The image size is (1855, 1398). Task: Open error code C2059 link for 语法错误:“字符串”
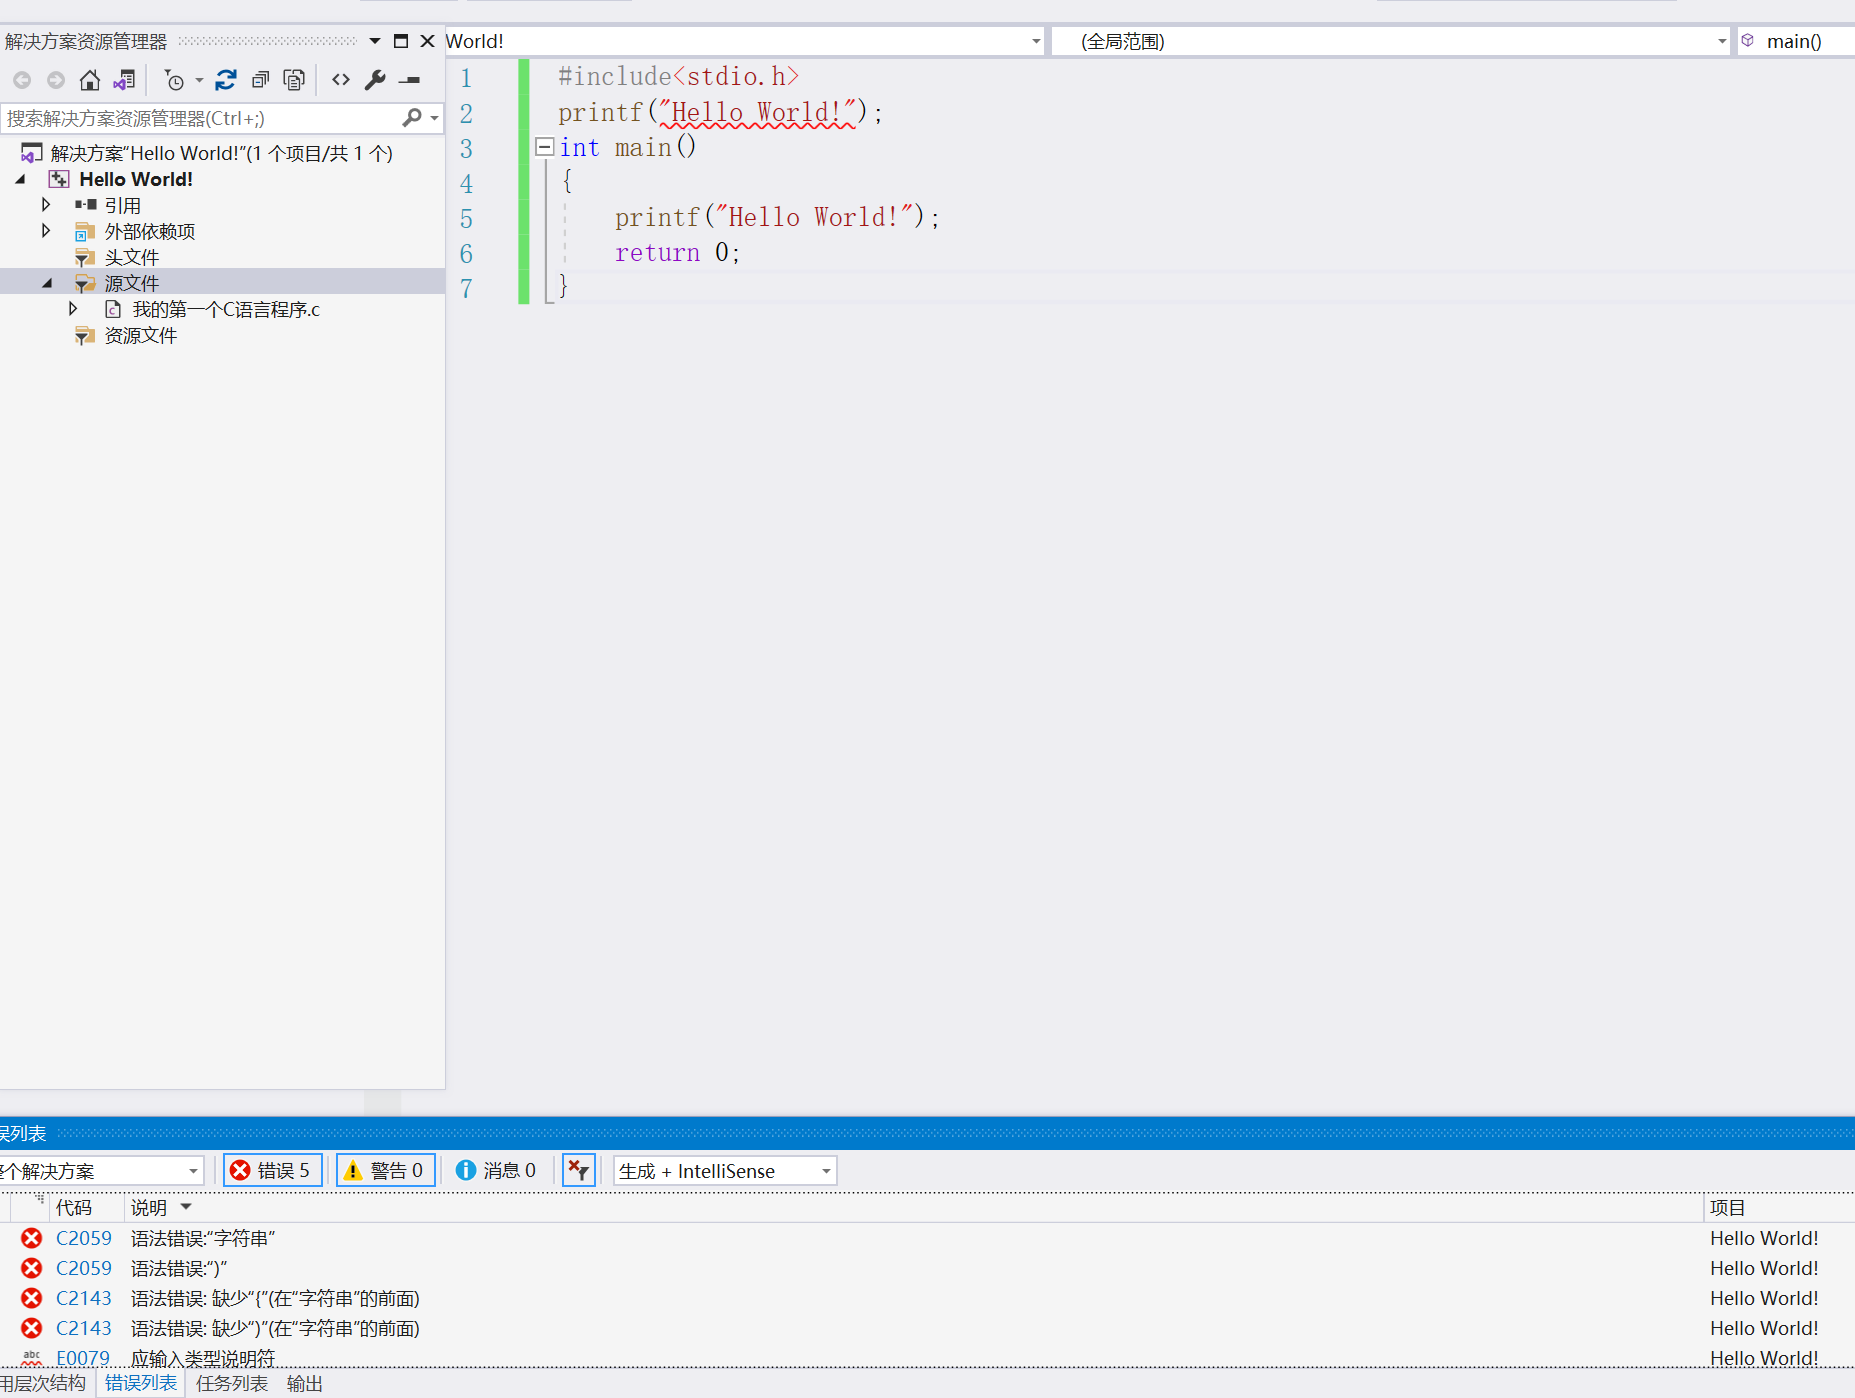[x=84, y=1238]
